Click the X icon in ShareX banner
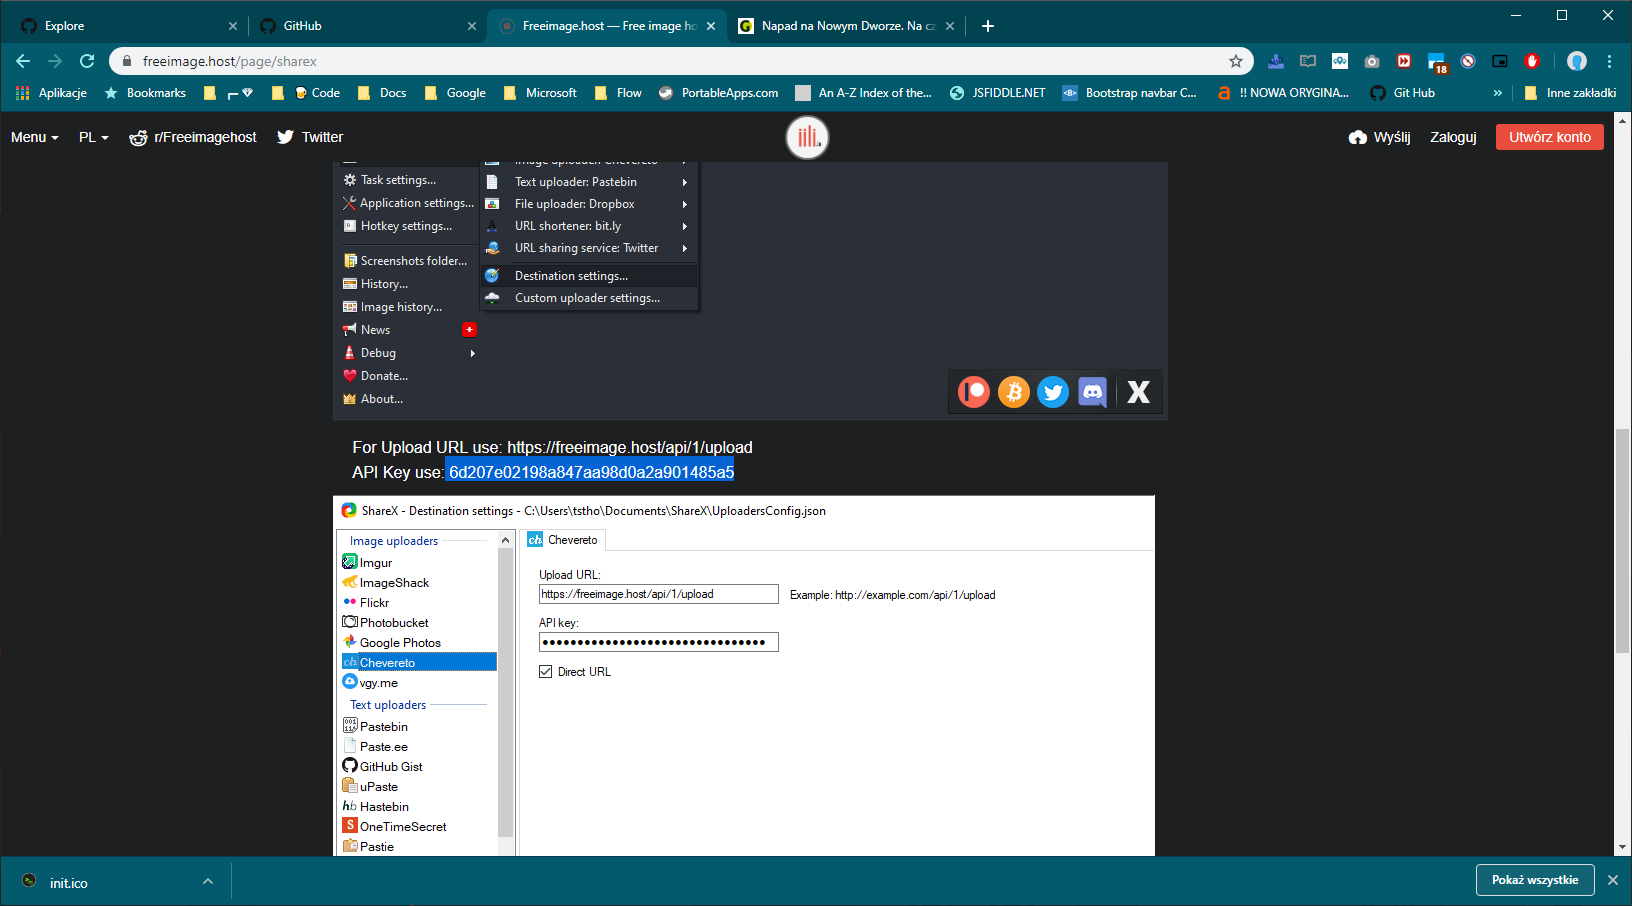The image size is (1632, 906). pyautogui.click(x=1138, y=392)
